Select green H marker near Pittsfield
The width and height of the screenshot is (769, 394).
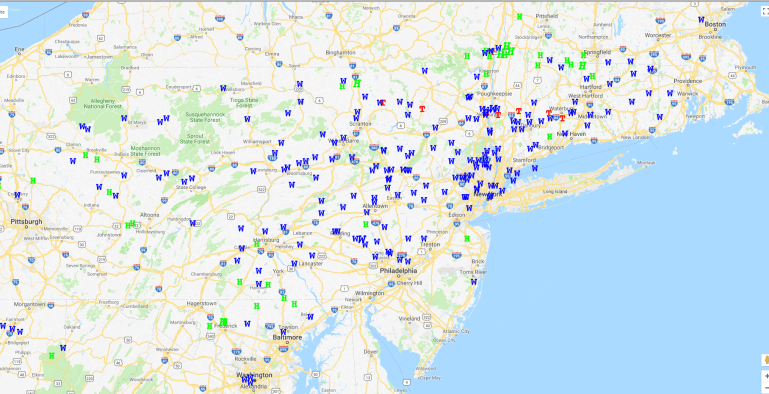pos(519,17)
